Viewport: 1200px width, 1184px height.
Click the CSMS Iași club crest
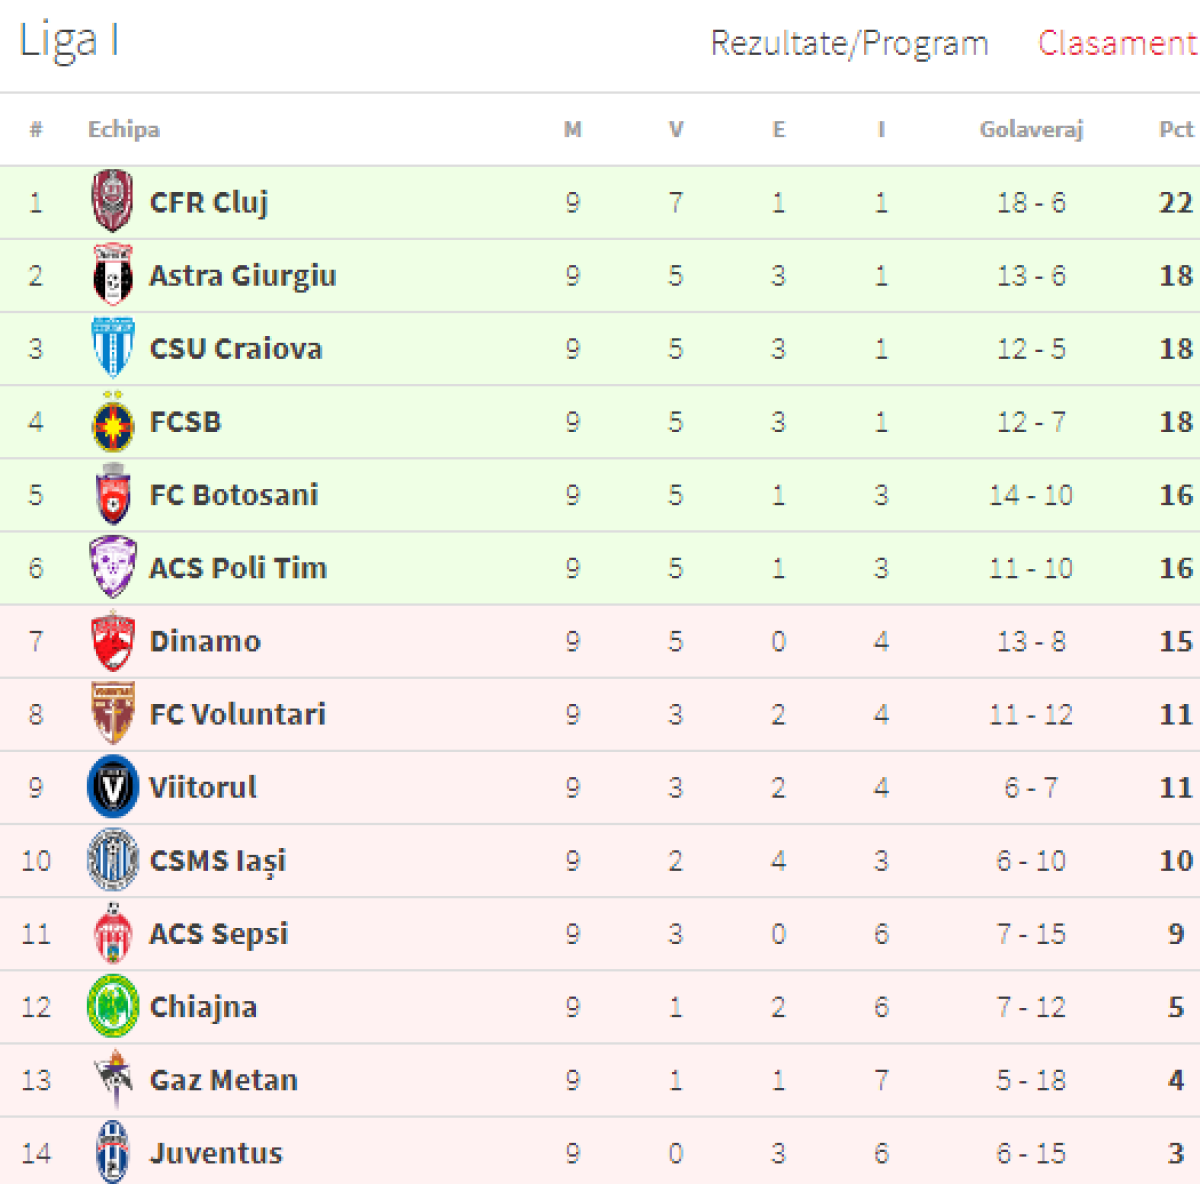pos(113,860)
